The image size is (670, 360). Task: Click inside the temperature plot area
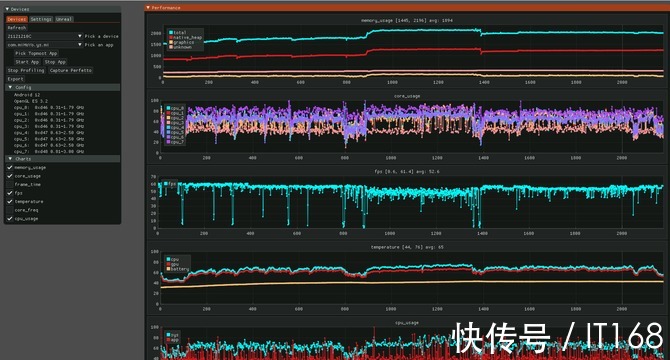click(411, 278)
